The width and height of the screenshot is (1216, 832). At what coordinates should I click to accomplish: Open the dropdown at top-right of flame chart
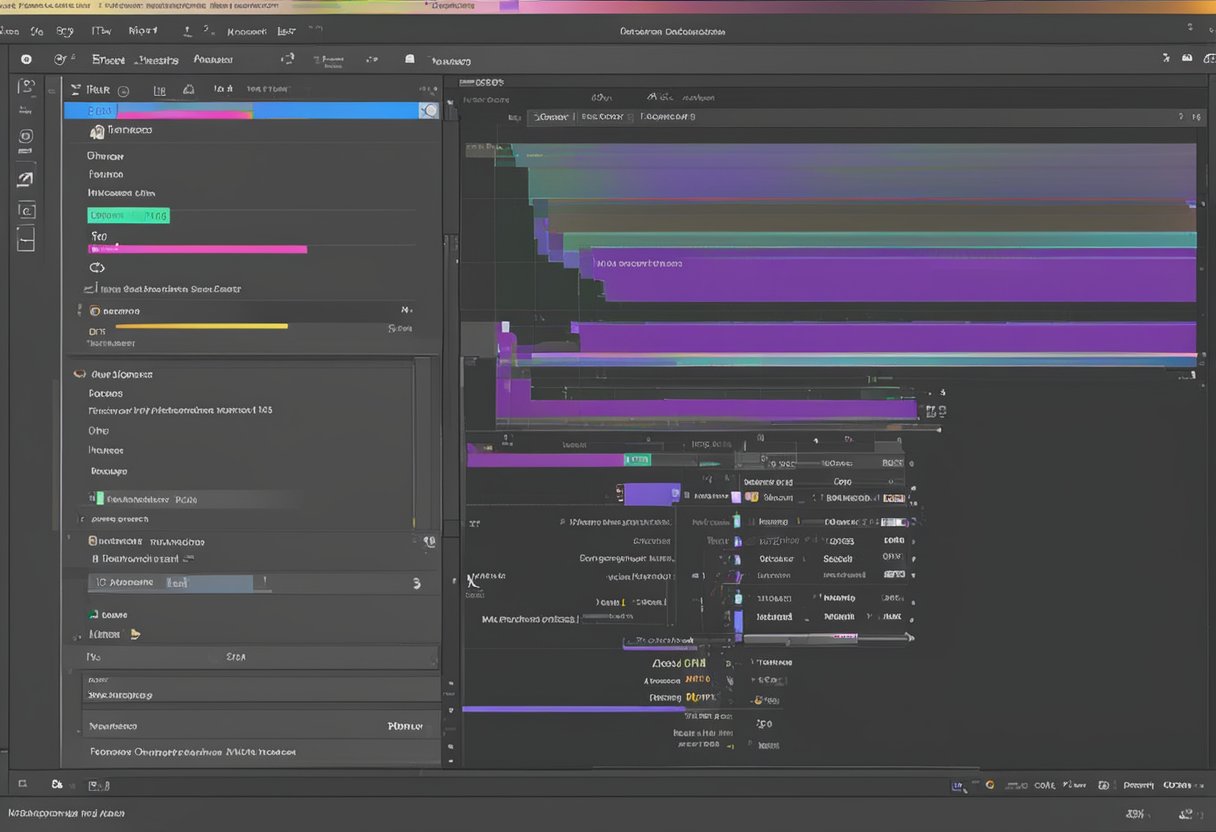click(x=1190, y=116)
